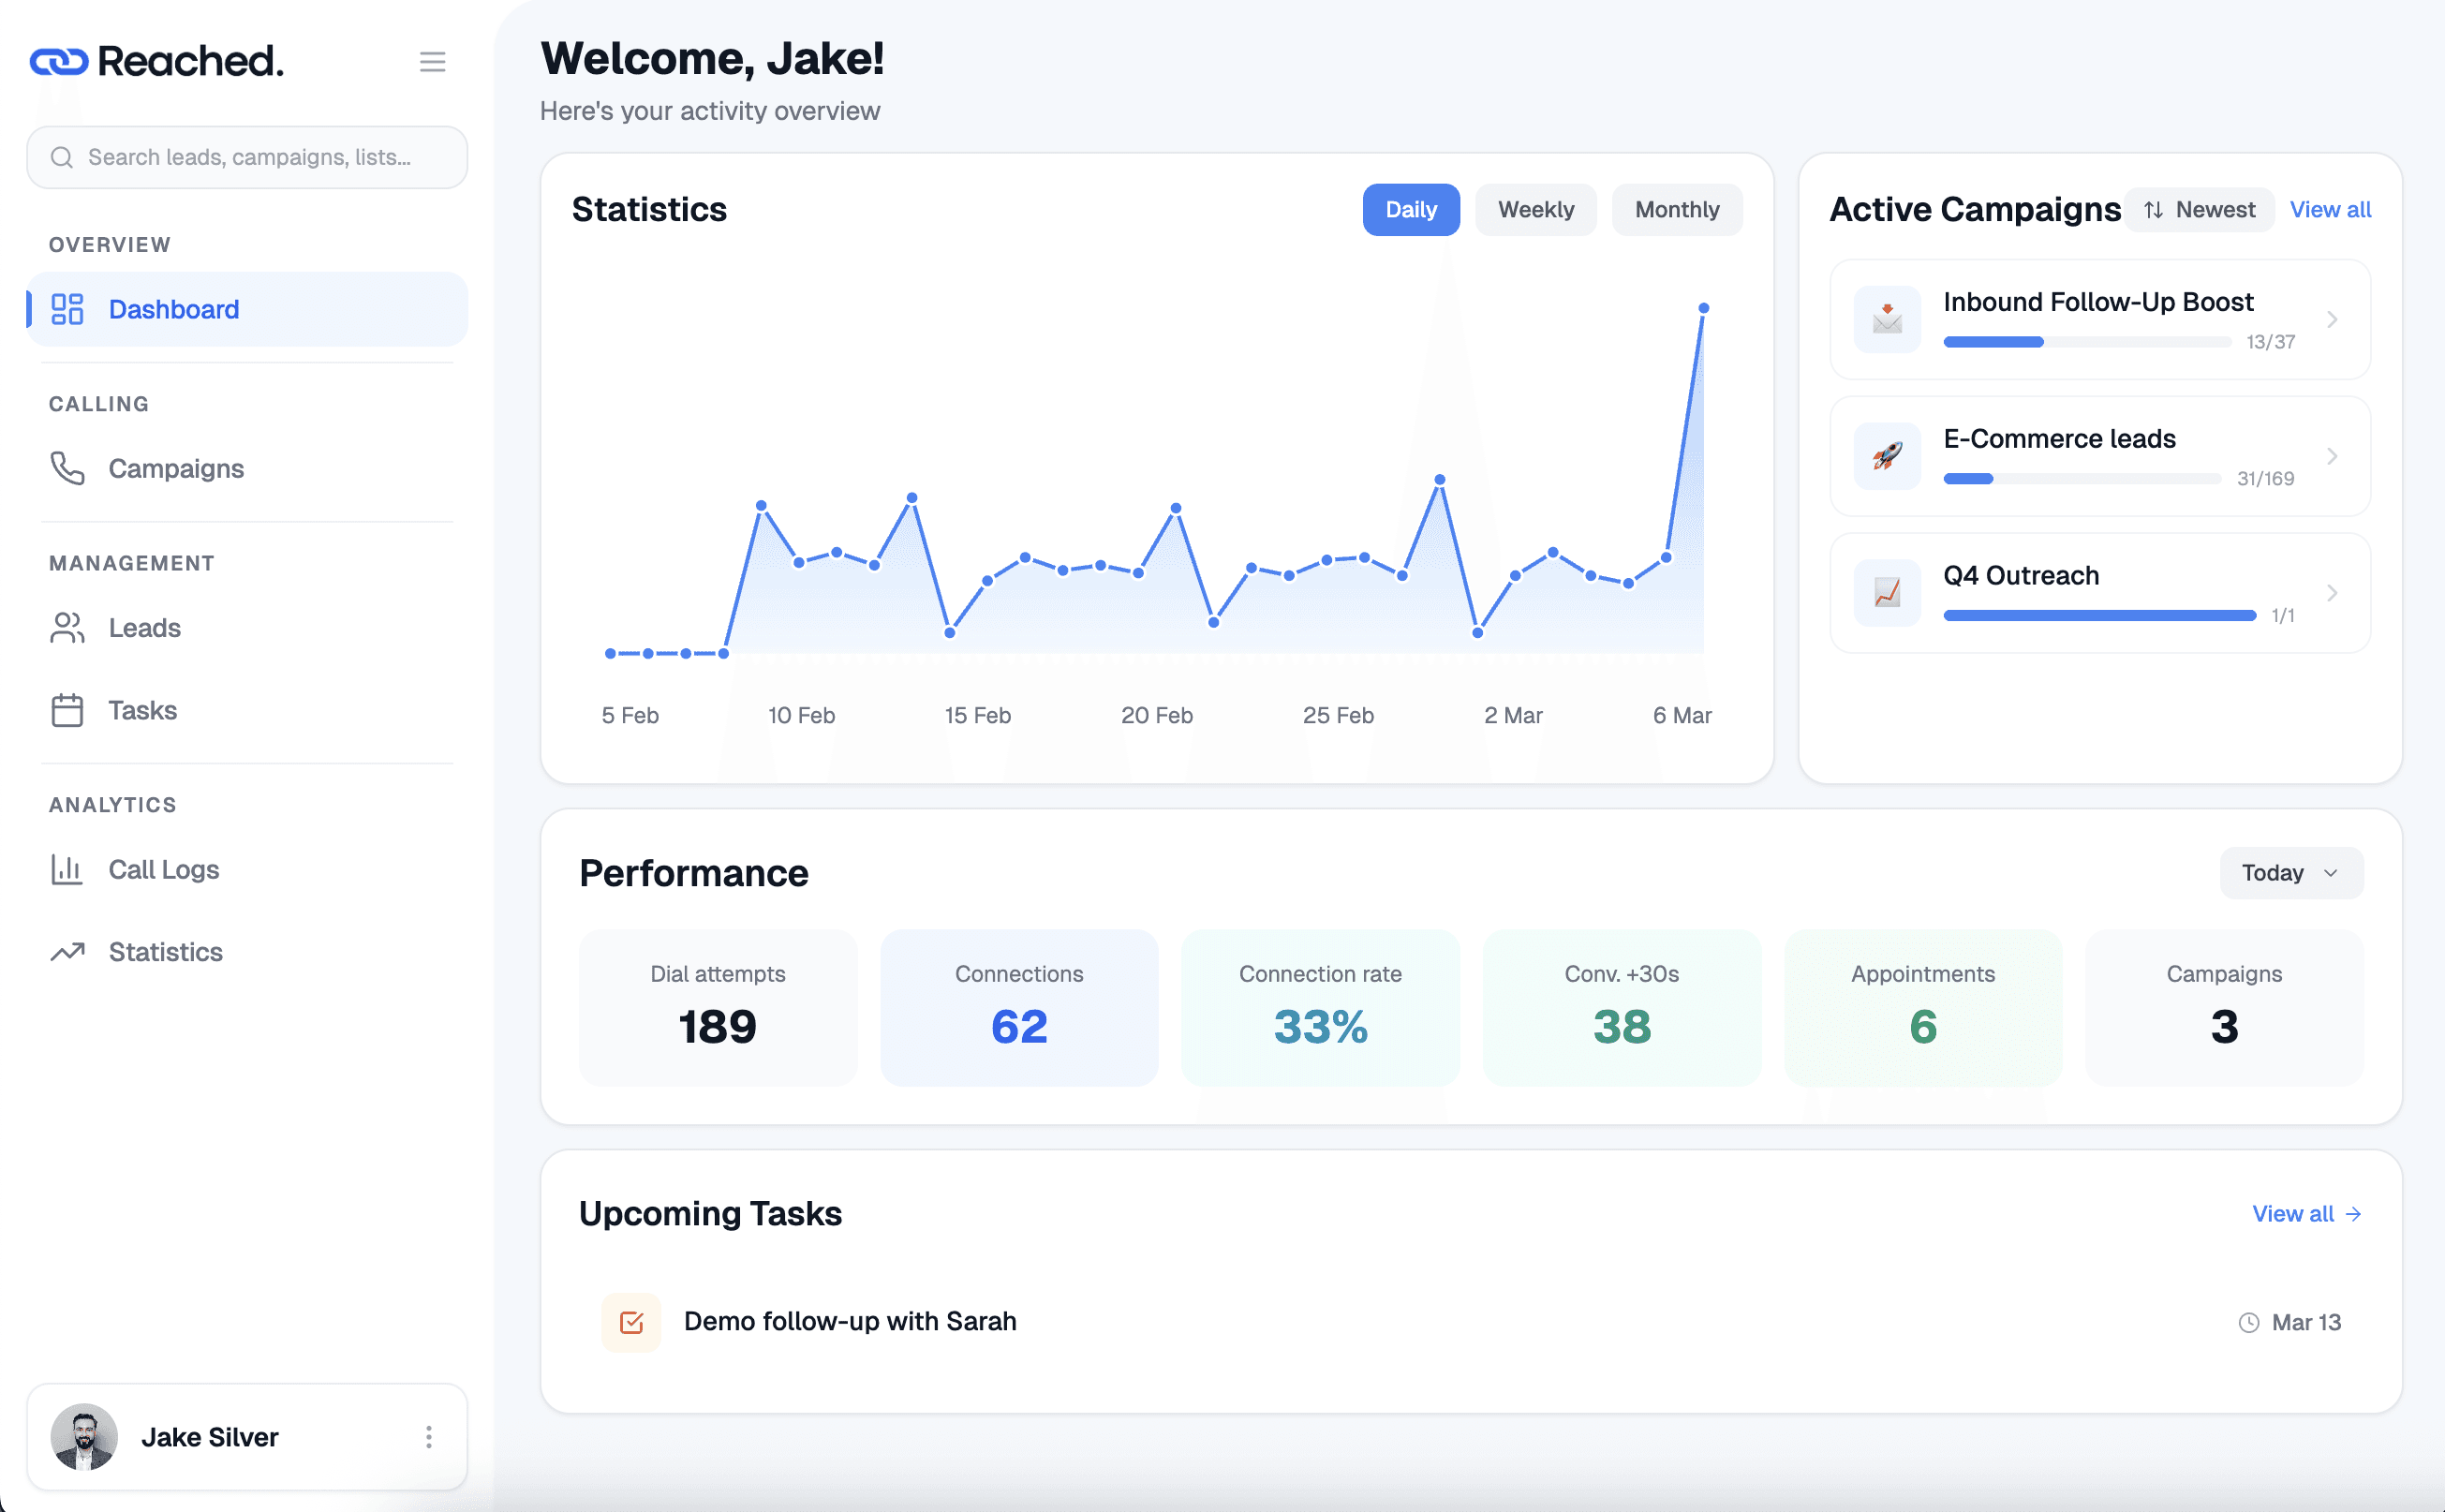Open Jake Silver's three-dot account menu

429,1437
